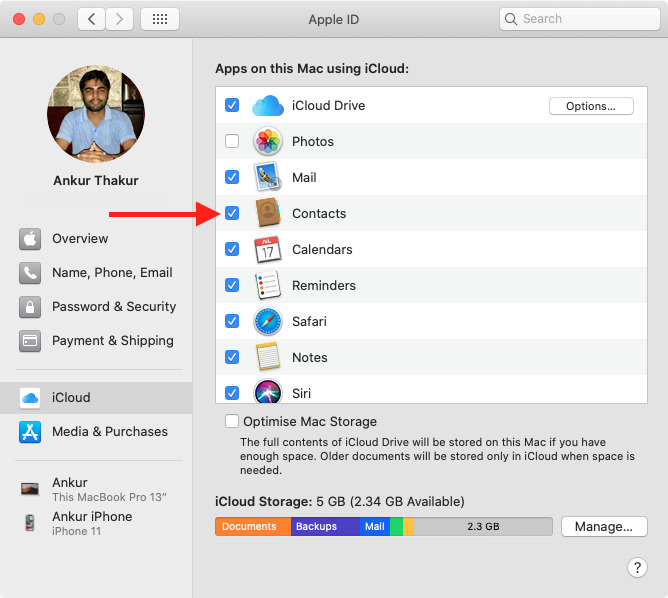668x598 pixels.
Task: Click the Mail storage segment
Action: click(x=375, y=526)
